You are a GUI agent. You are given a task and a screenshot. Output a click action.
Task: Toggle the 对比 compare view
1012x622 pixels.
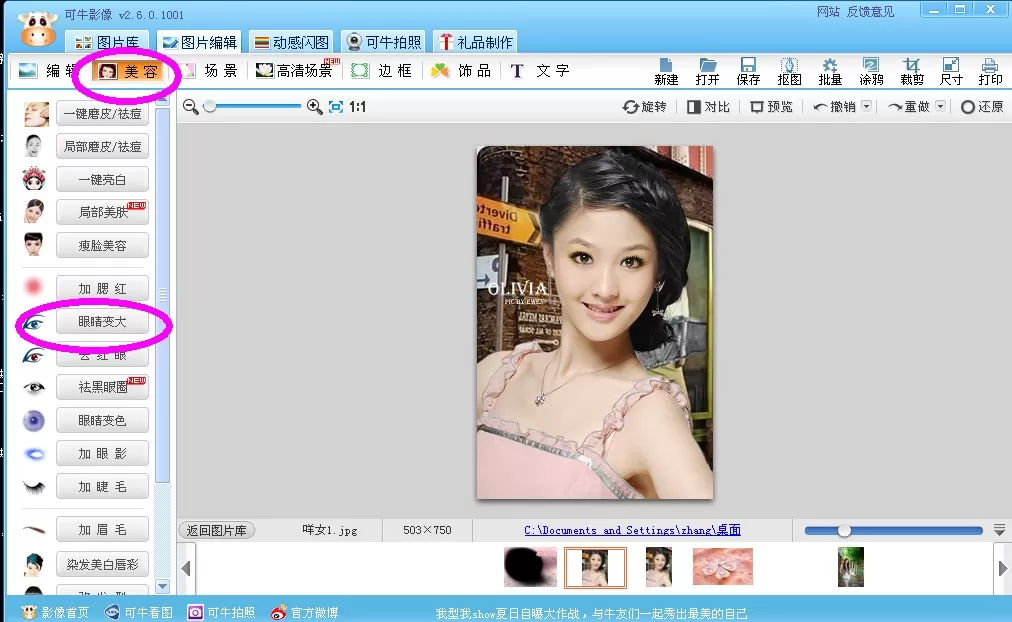708,106
